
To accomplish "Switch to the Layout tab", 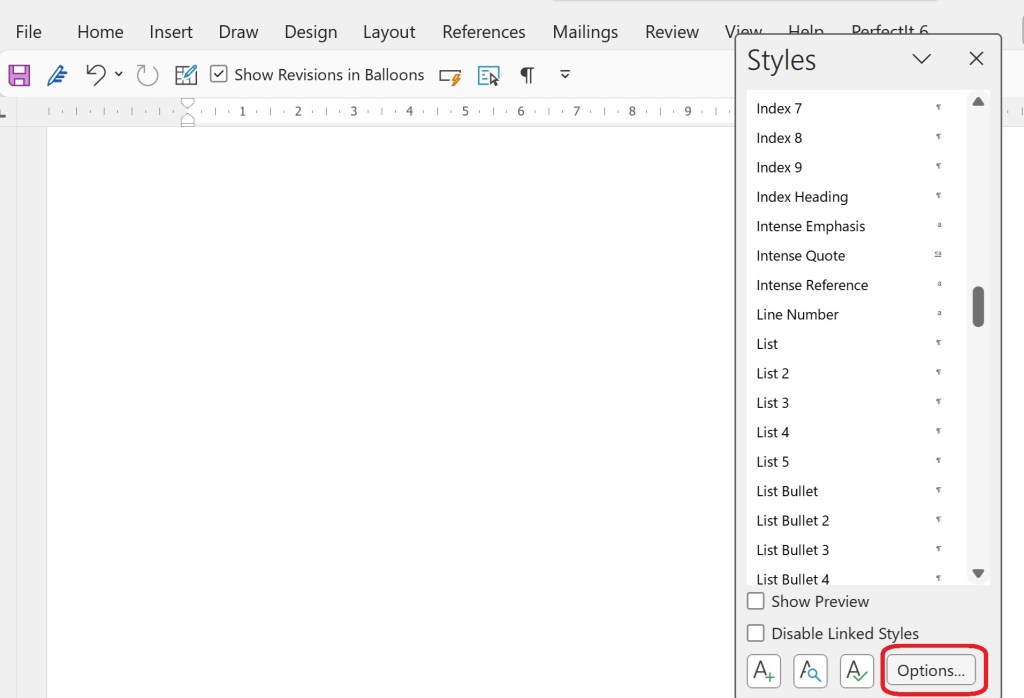I will [389, 32].
